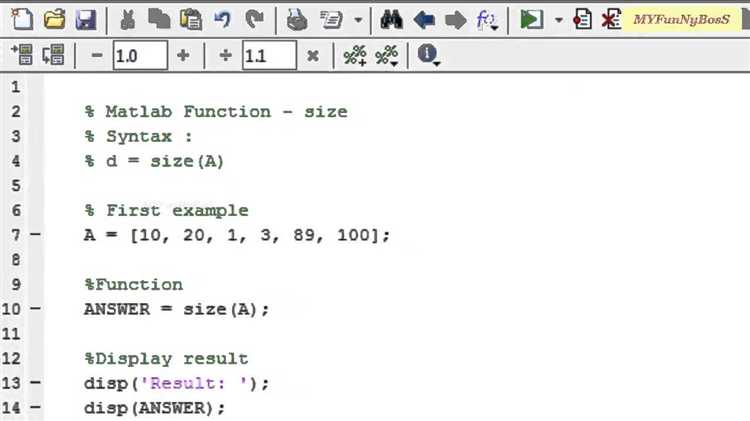The image size is (750, 421).
Task: Decrement the value using the minus button
Action: coord(97,55)
